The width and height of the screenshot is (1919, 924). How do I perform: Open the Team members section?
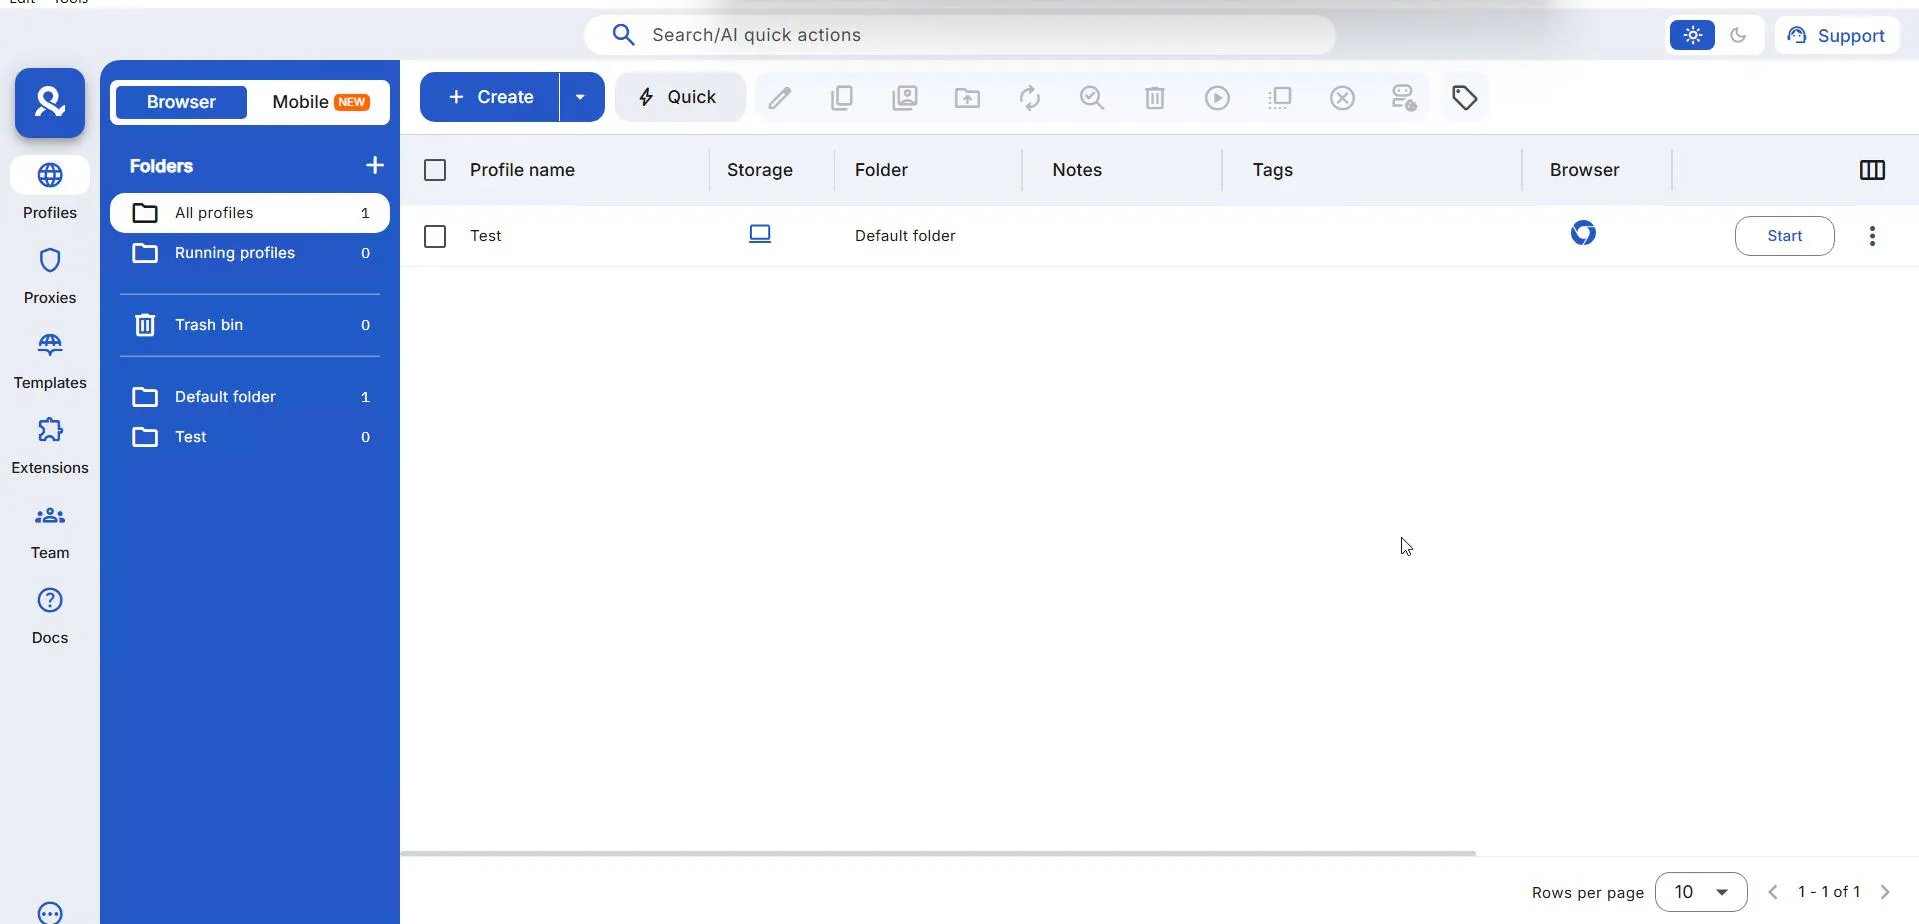tap(50, 531)
